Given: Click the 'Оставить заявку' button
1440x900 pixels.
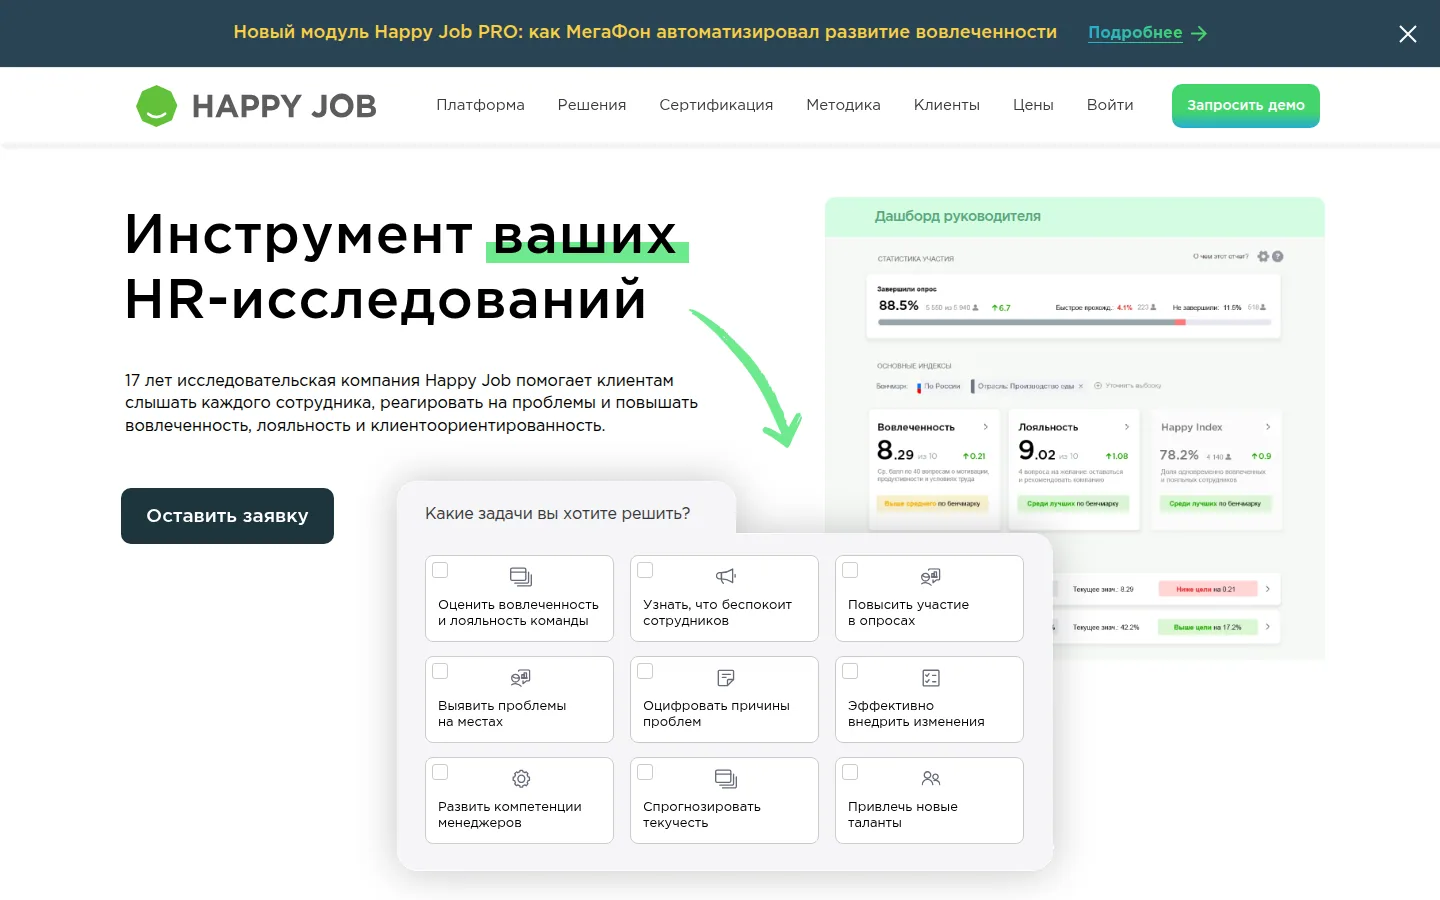Looking at the screenshot, I should [x=227, y=516].
